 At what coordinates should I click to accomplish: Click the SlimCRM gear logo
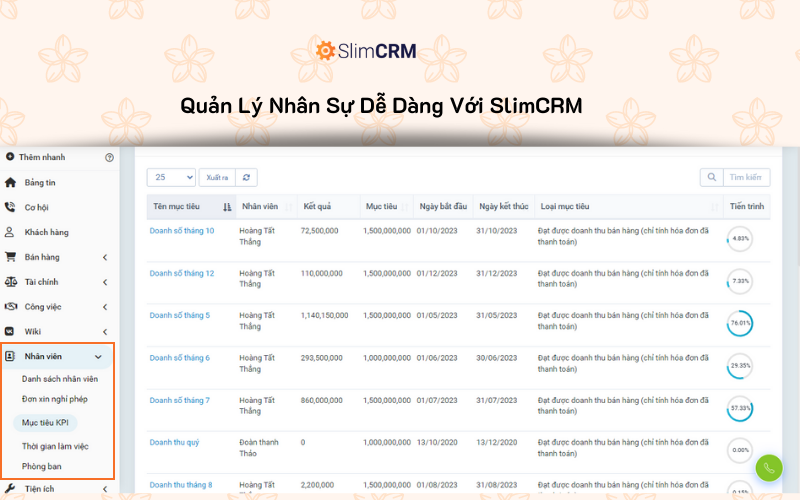[x=325, y=51]
